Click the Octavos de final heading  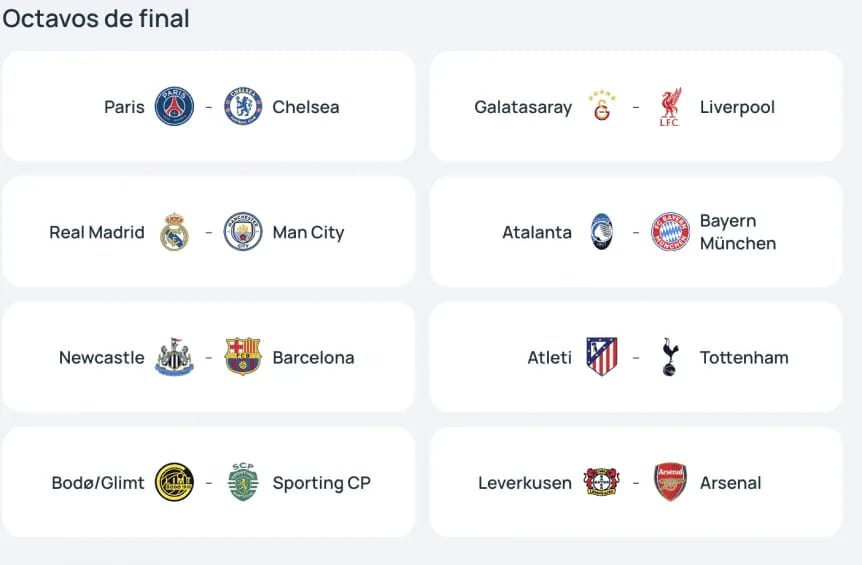click(x=96, y=18)
